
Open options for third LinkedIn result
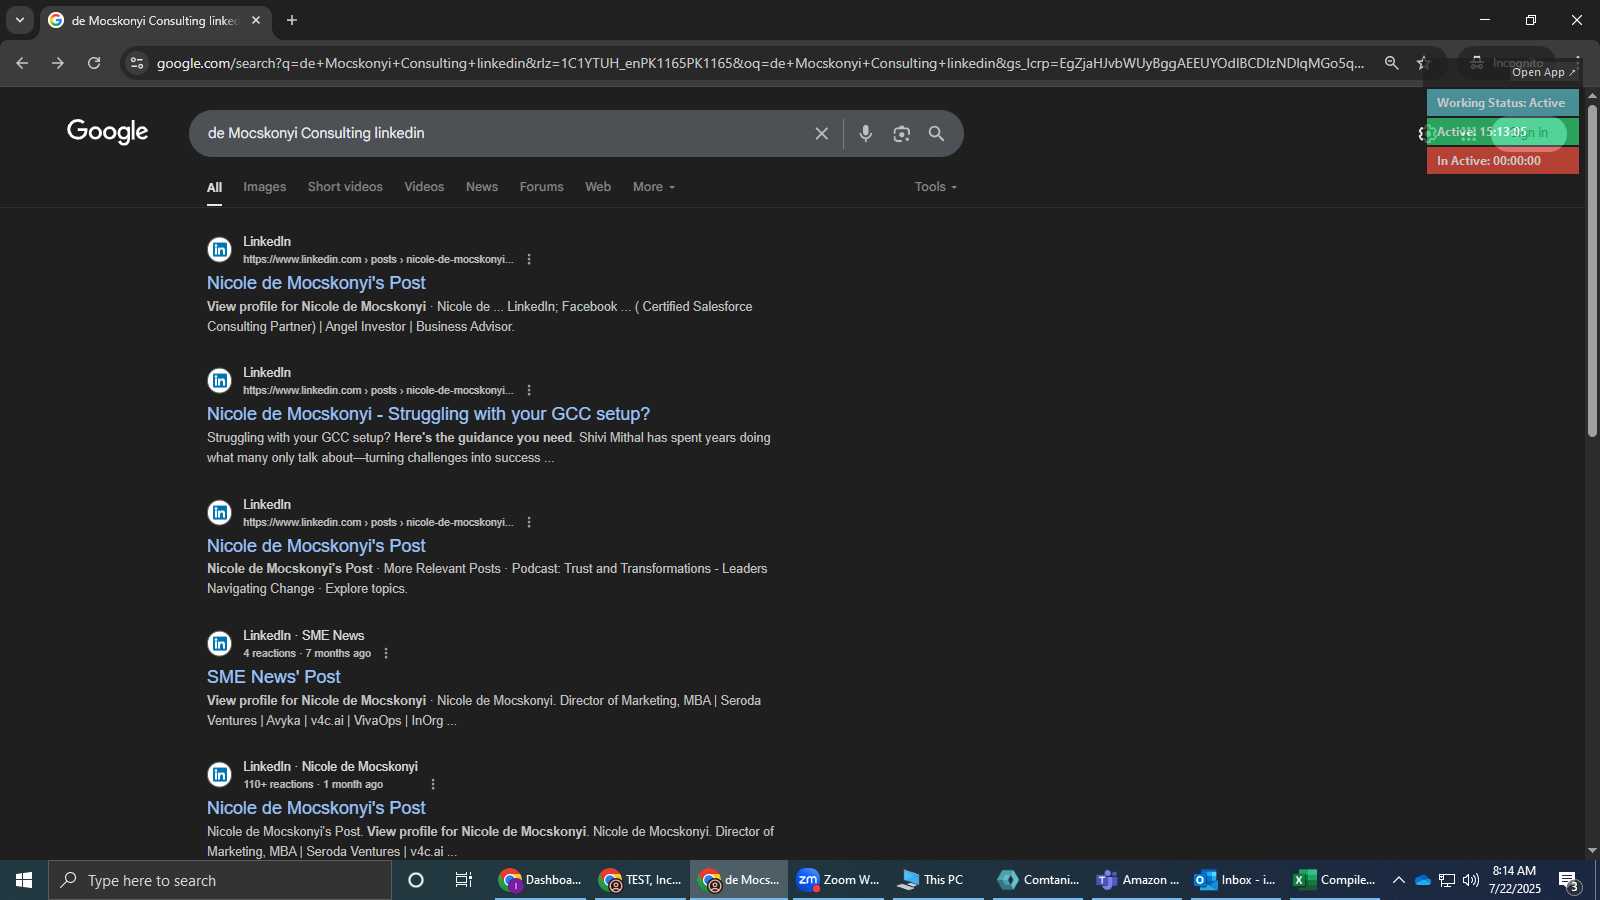point(529,522)
